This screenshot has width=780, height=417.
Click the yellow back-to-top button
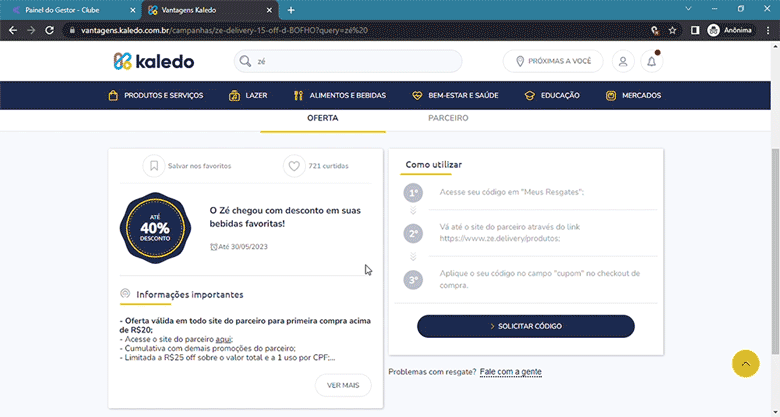(745, 364)
